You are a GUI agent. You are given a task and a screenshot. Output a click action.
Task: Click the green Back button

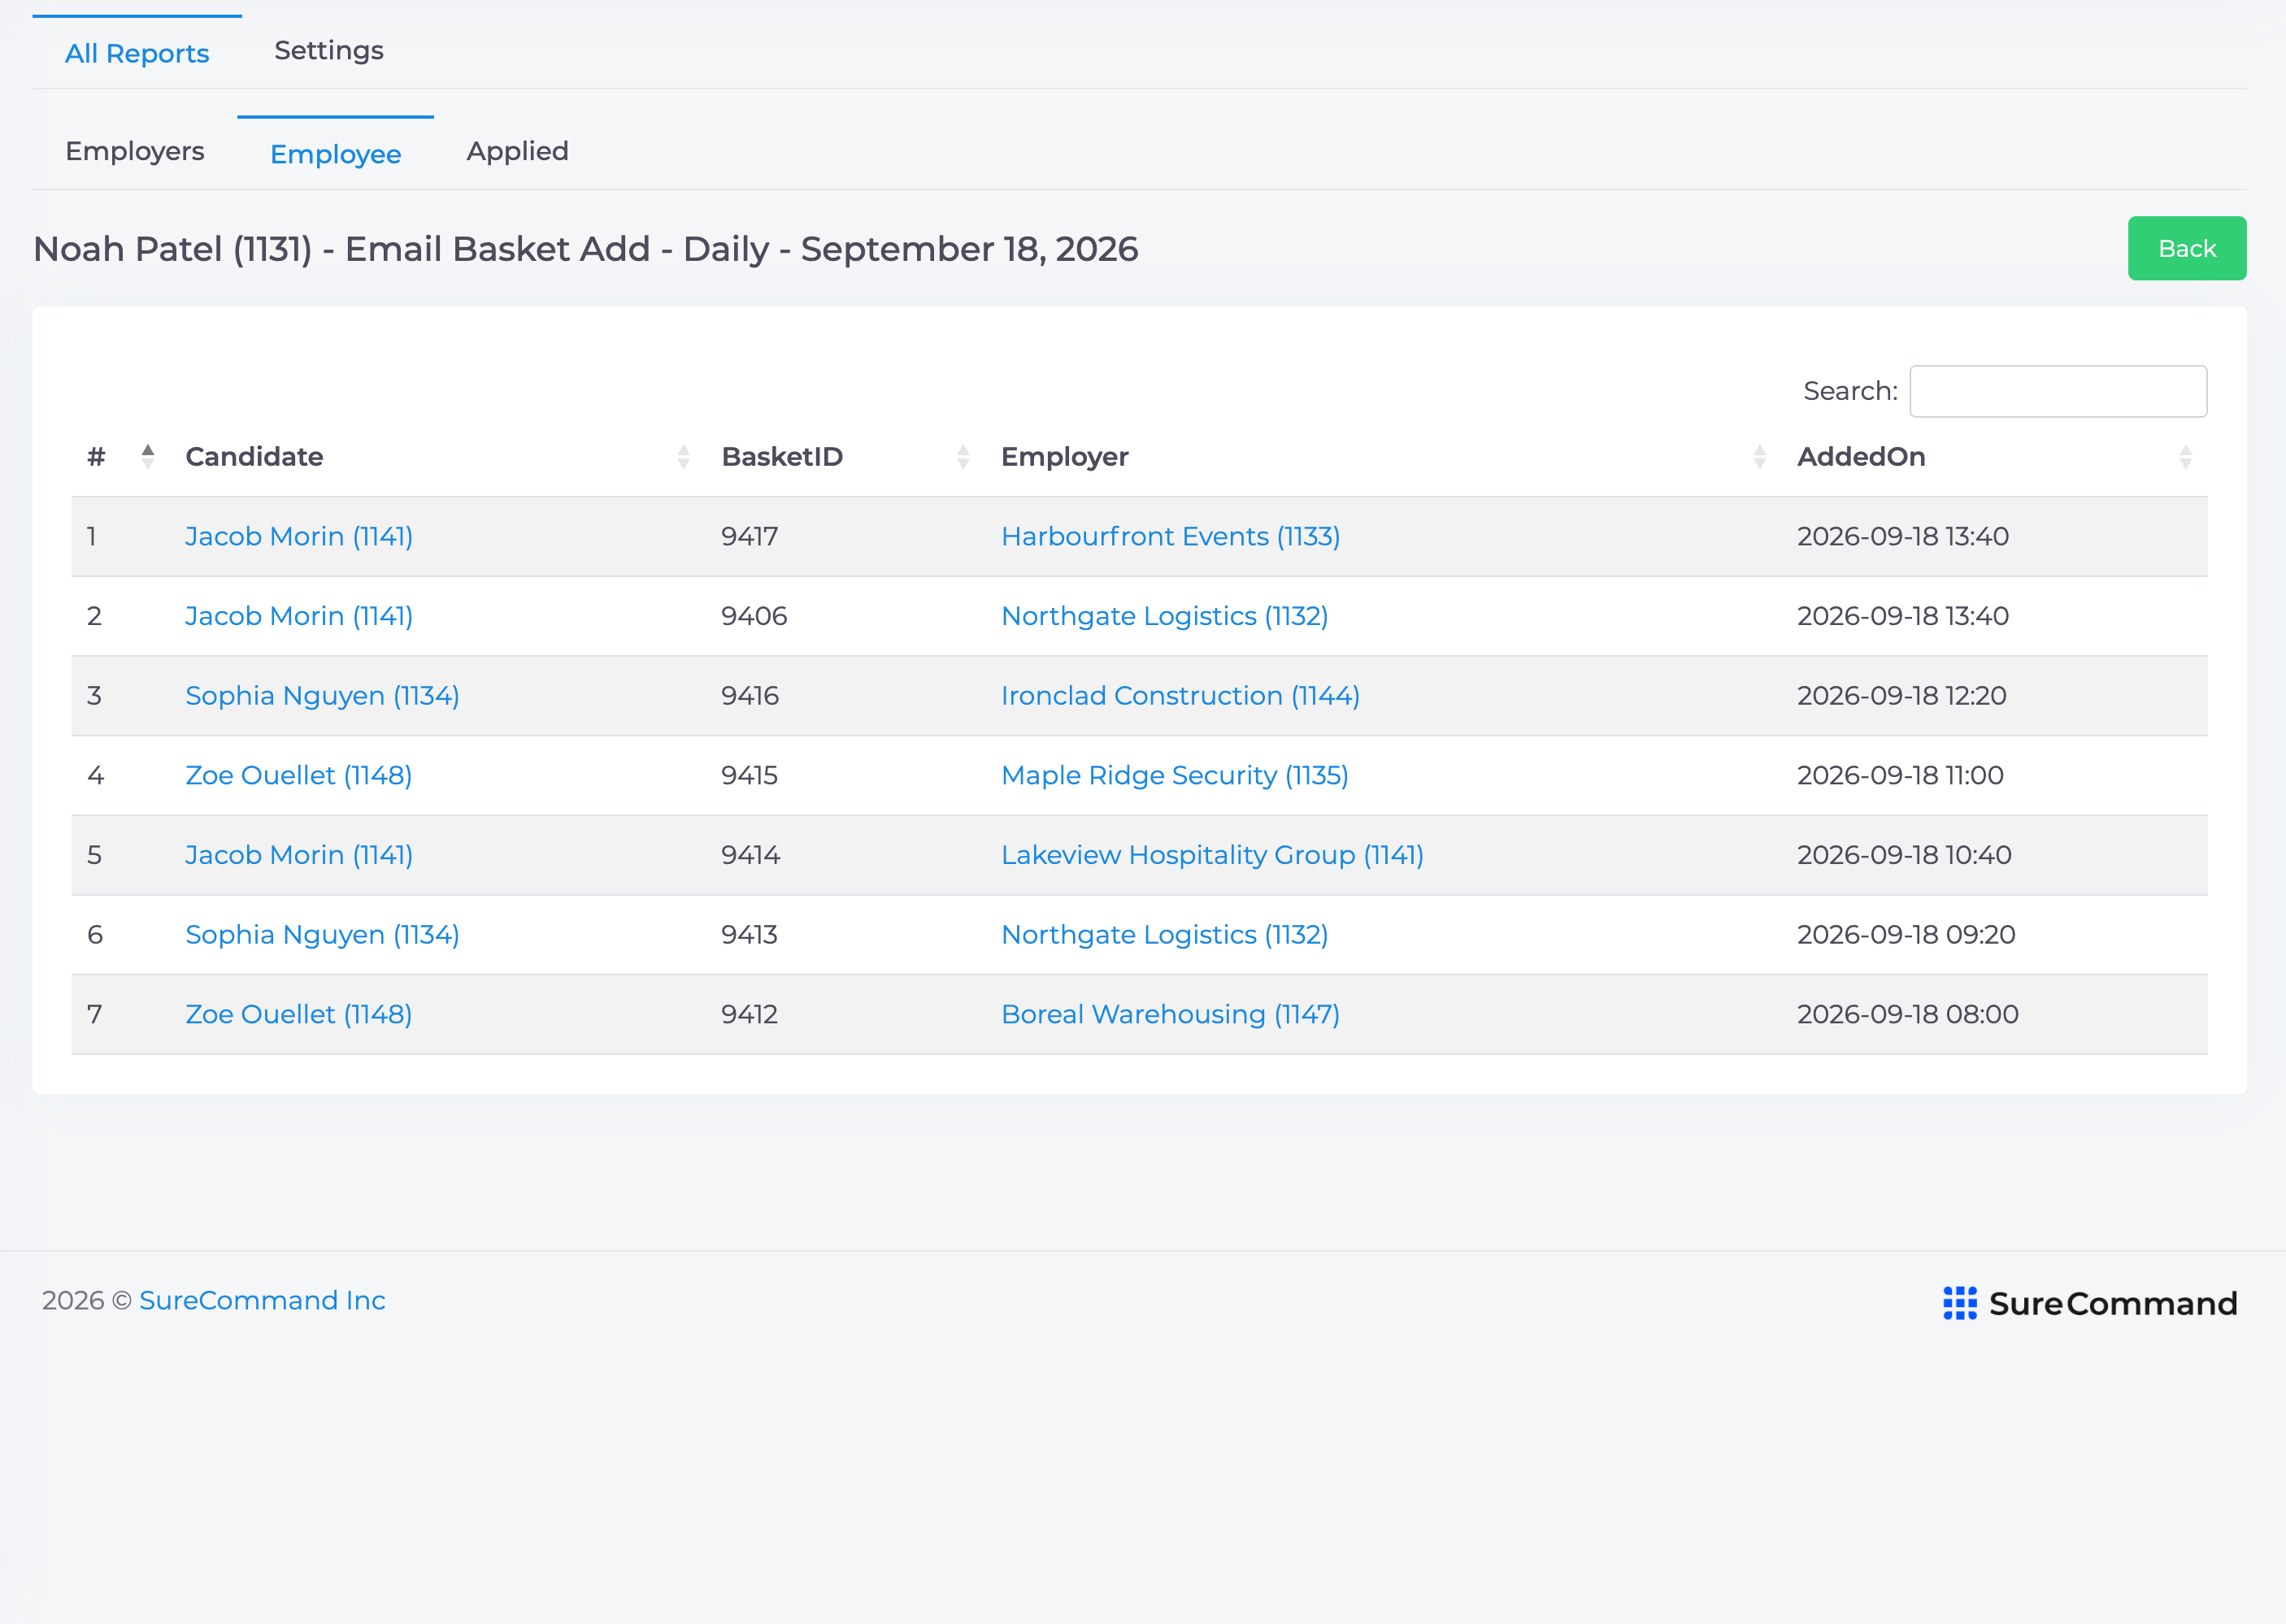coord(2186,248)
